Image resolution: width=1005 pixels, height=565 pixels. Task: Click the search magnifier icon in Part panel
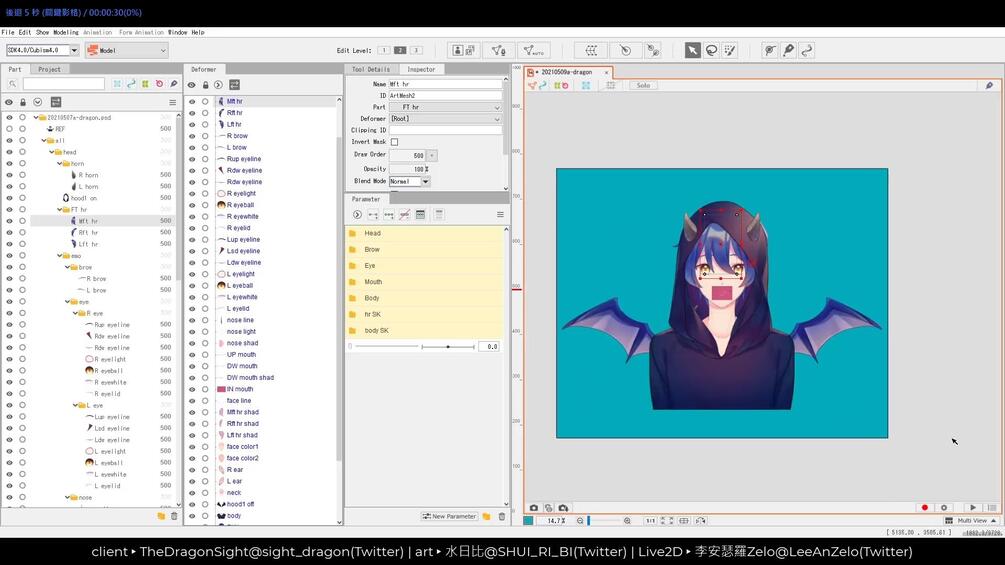tap(12, 84)
